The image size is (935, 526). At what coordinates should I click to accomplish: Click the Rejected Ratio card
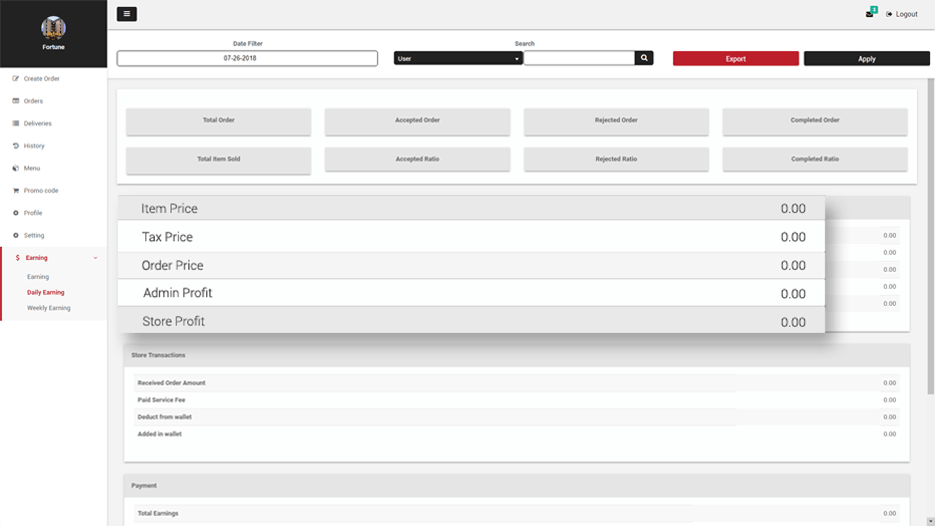[x=616, y=159]
